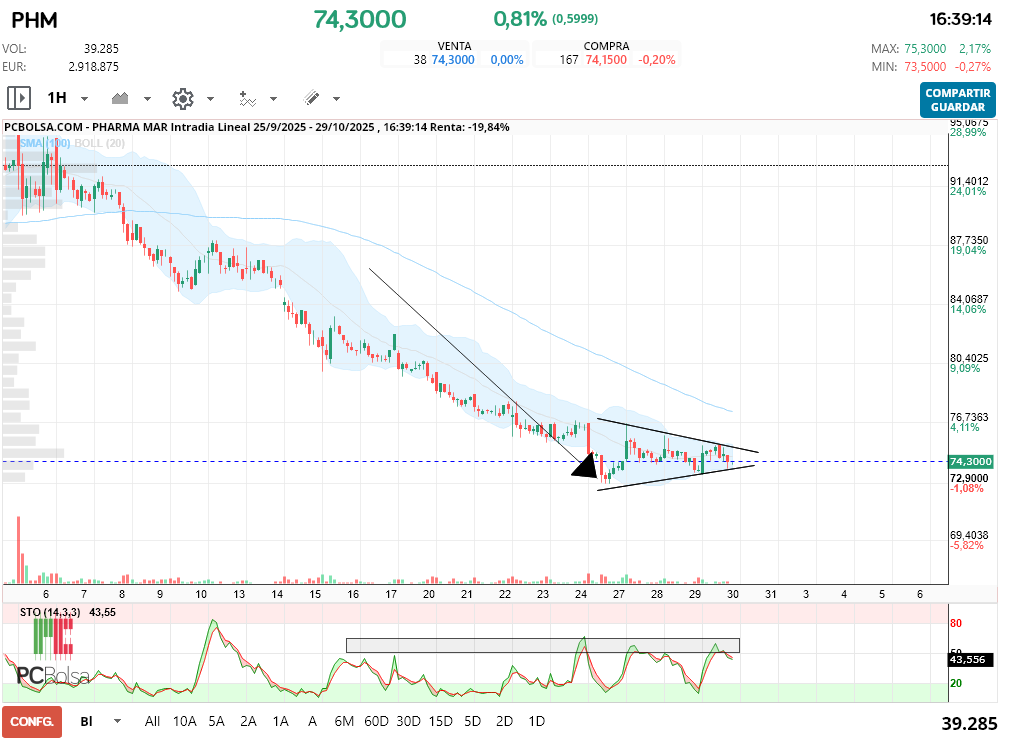Select the All time range
This screenshot has width=1011, height=743.
[152, 721]
